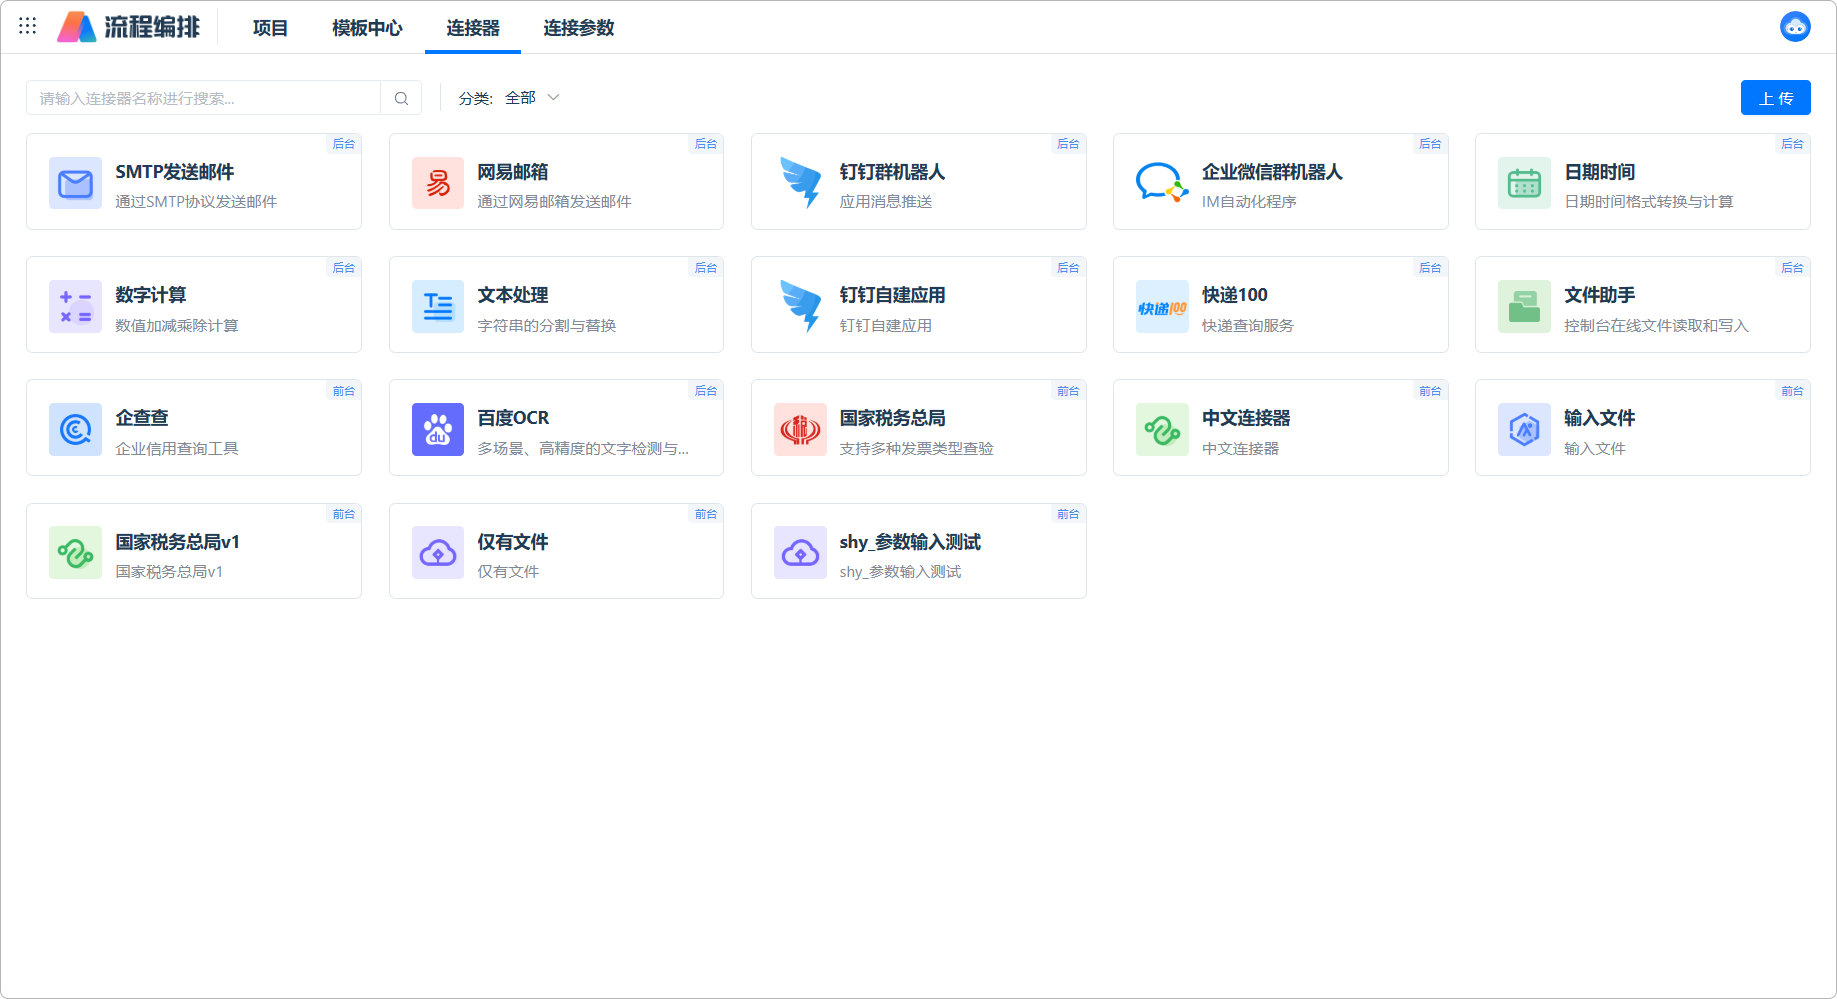Click the 企业微信群机器人 chat bubble icon
Image resolution: width=1837 pixels, height=999 pixels.
[x=1161, y=183]
